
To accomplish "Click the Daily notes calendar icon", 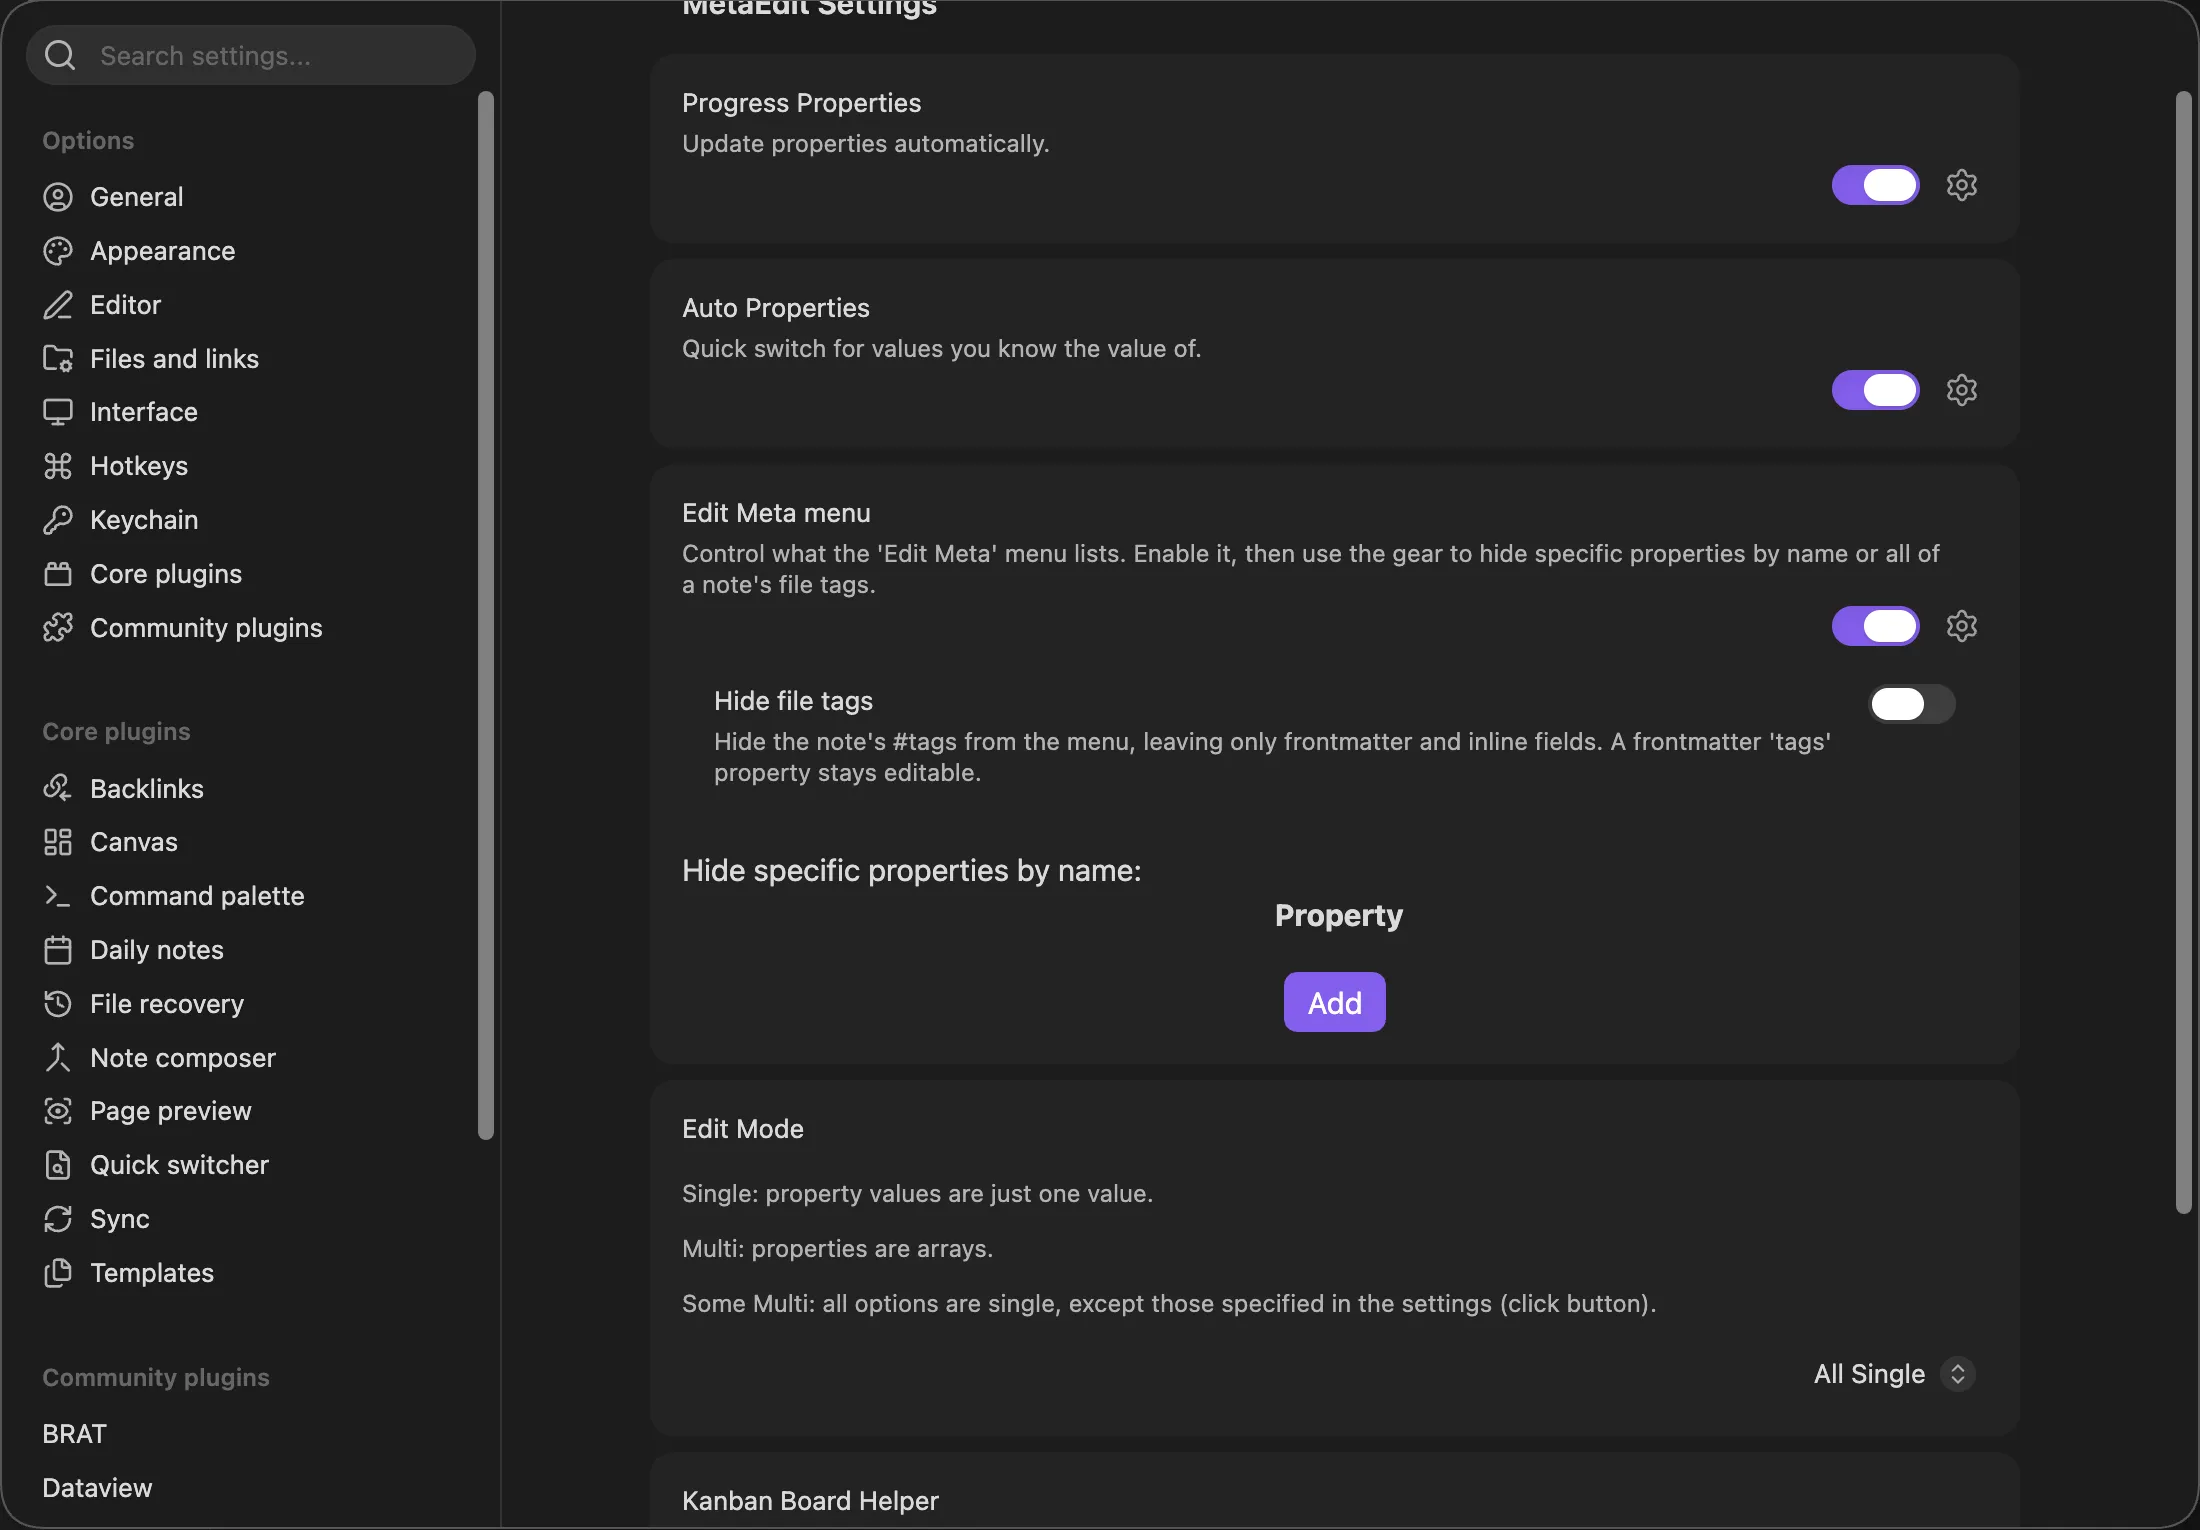I will 58,950.
